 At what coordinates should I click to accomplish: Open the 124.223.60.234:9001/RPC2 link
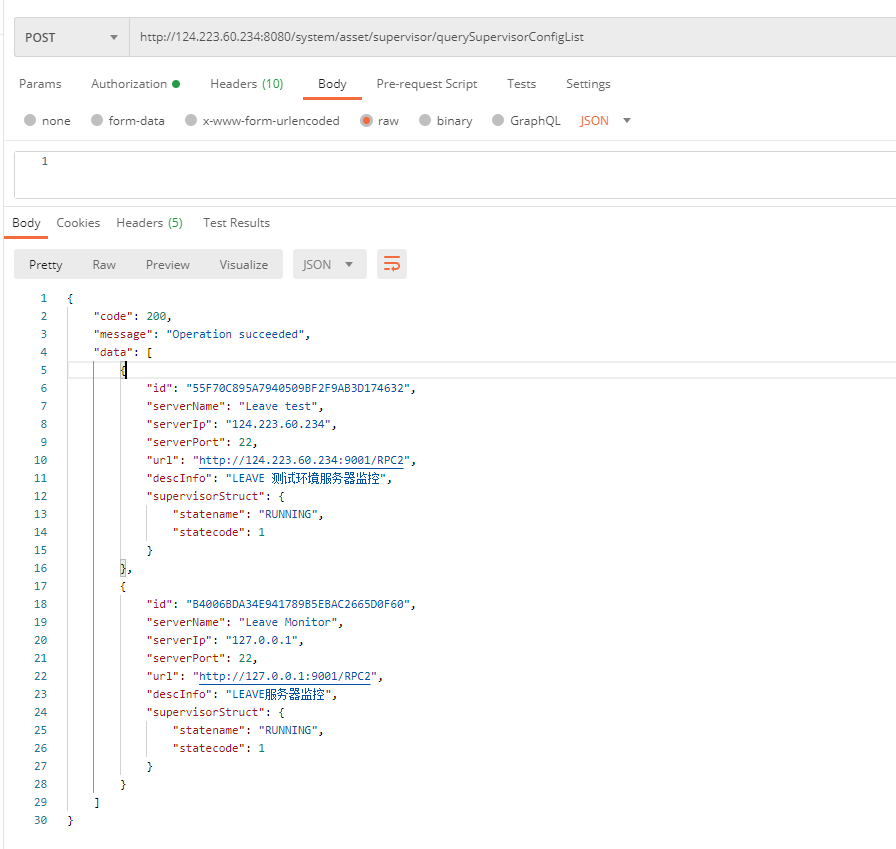(300, 460)
